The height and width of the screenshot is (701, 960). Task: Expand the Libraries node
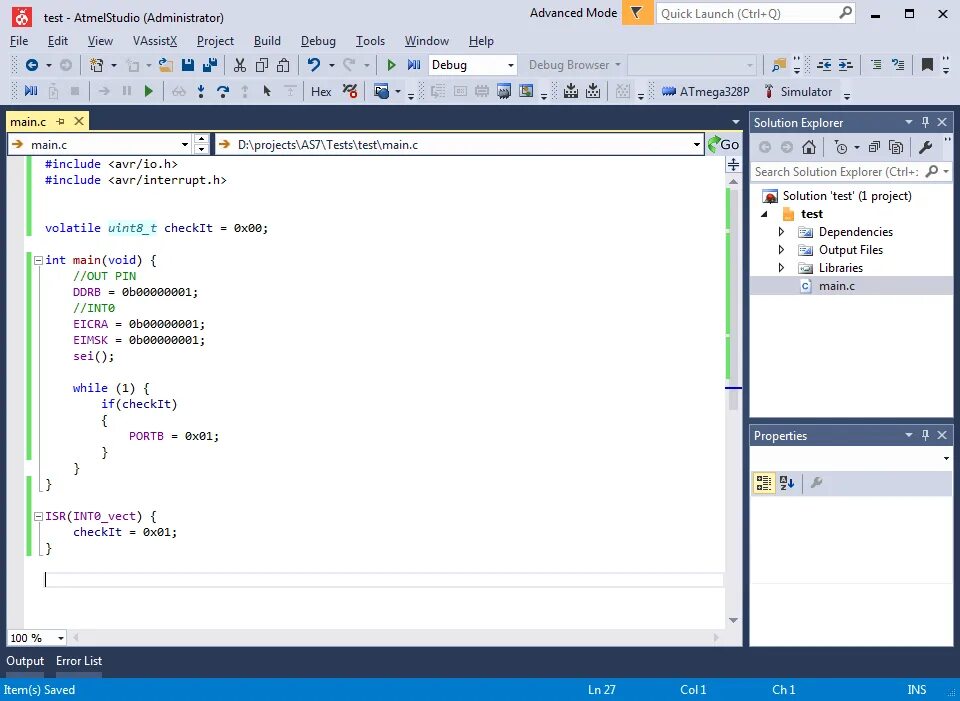[x=781, y=268]
